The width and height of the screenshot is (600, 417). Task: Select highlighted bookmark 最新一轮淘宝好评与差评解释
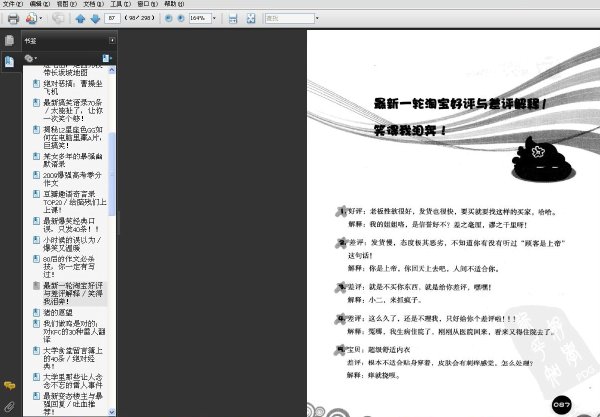click(x=73, y=293)
